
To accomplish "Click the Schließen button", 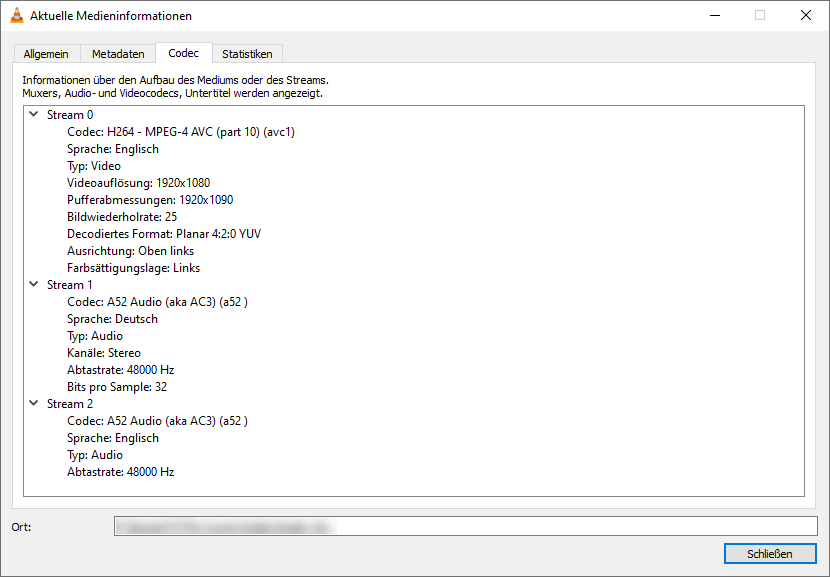I will (770, 554).
